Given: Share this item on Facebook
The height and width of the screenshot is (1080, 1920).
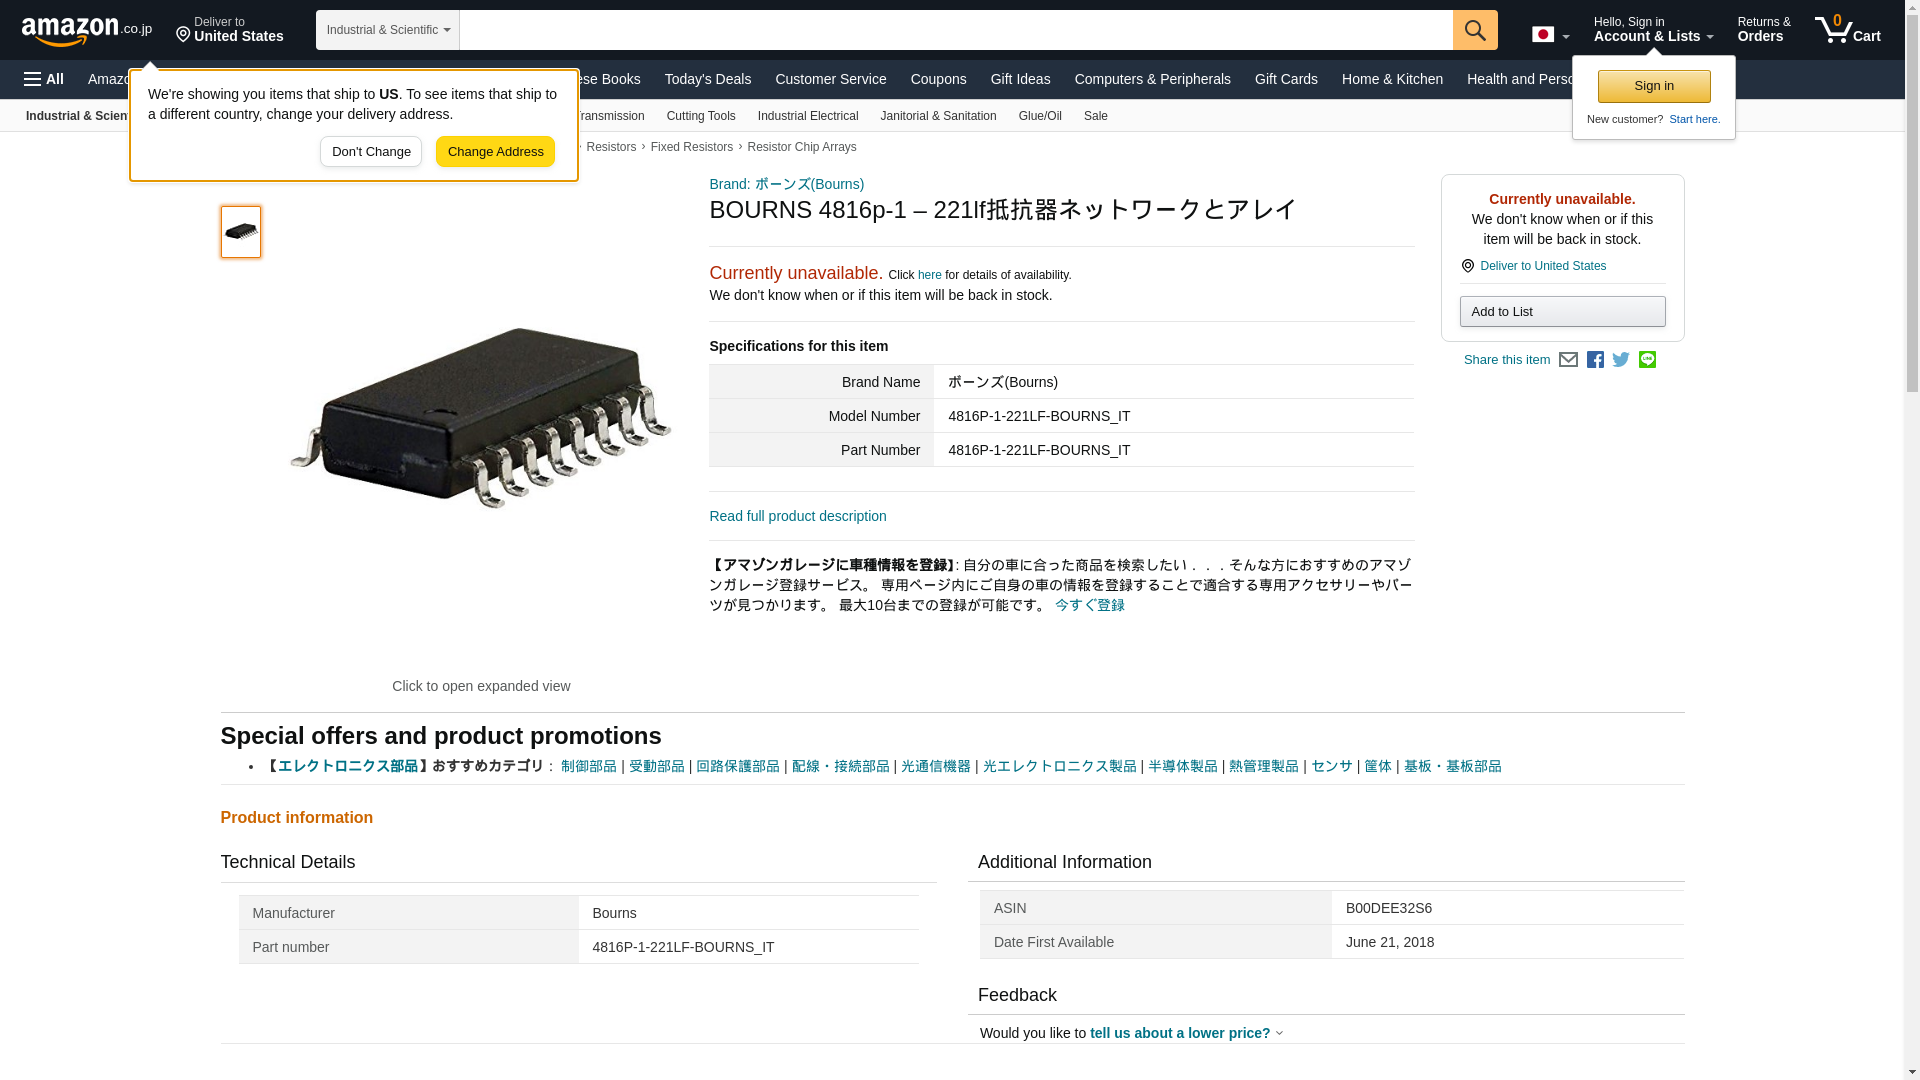Looking at the screenshot, I should (1595, 360).
